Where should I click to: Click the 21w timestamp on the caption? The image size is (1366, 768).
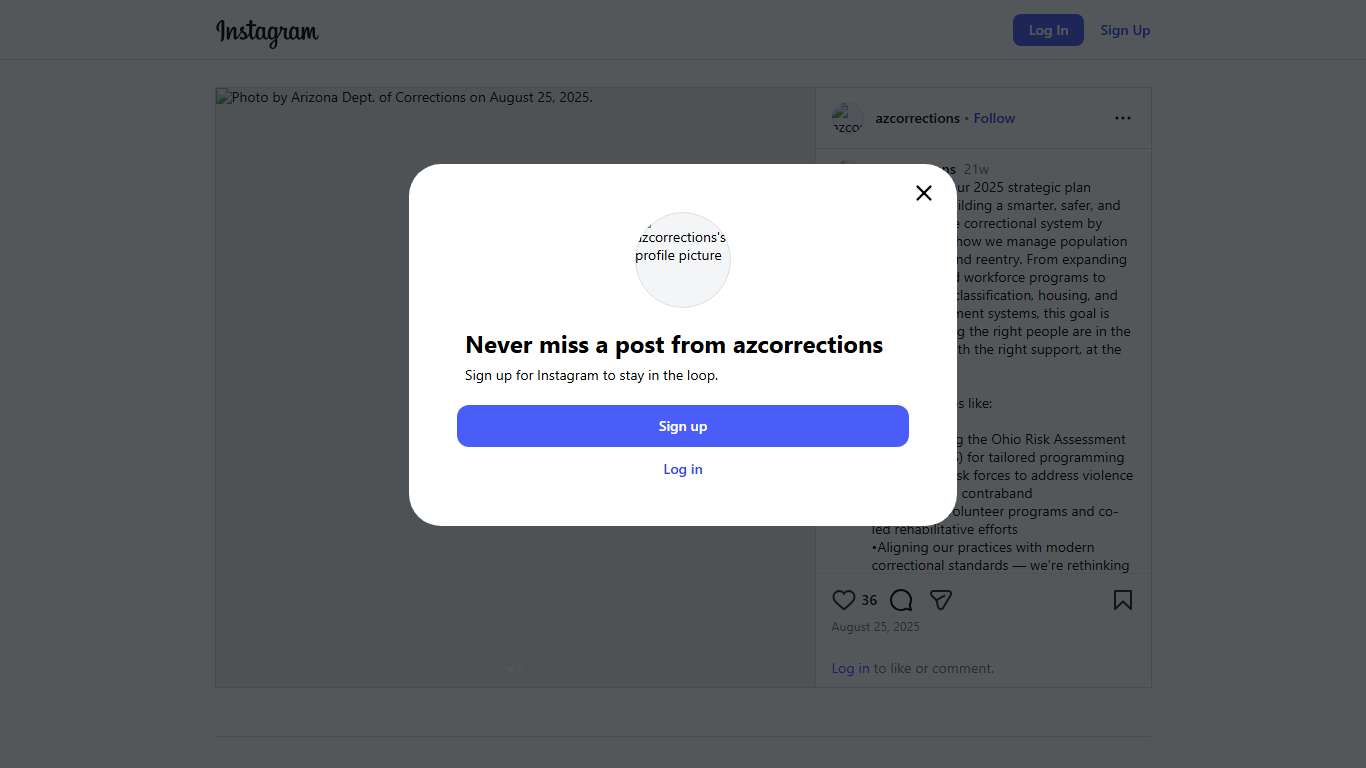pos(976,169)
